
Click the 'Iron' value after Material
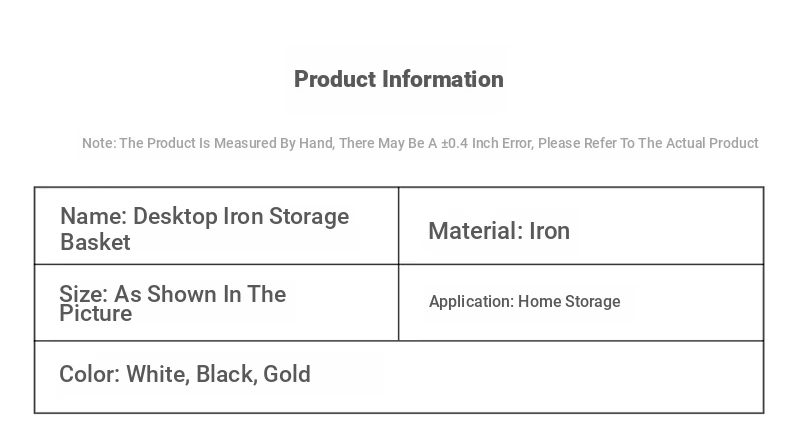pos(549,231)
